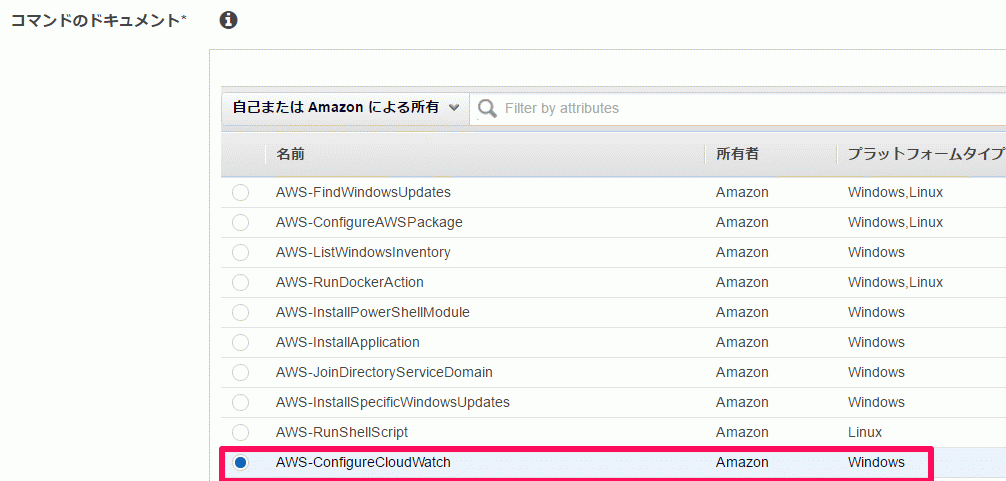Image resolution: width=1006 pixels, height=481 pixels.
Task: Click the AWS-FindWindowsUpdates document name
Action: (x=363, y=192)
